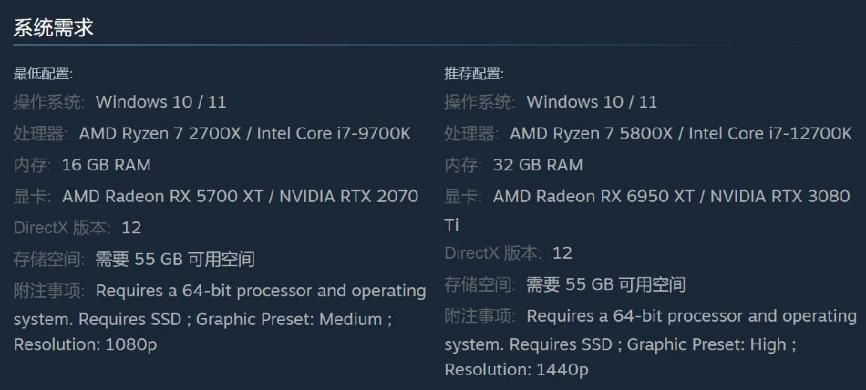This screenshot has height=390, width=866.
Task: Click the Resolution: 1440p text
Action: tap(516, 370)
